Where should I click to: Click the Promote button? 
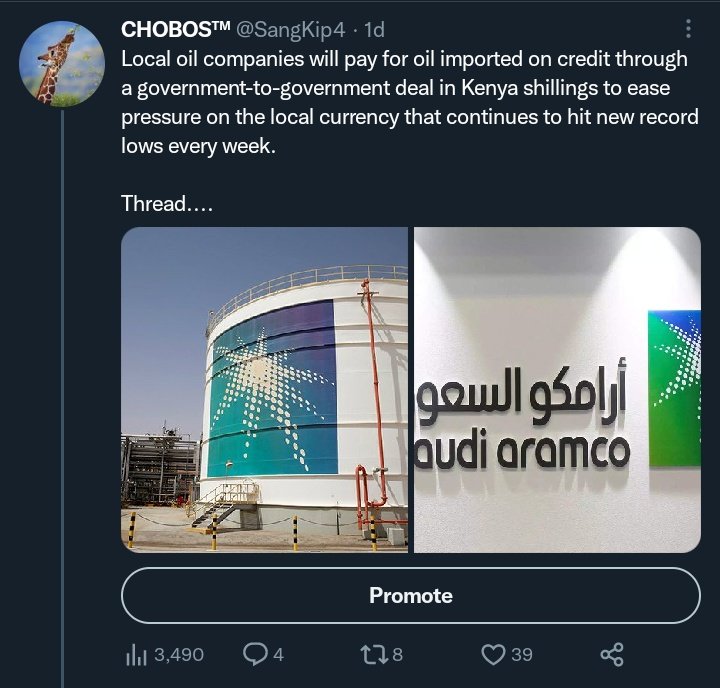(x=411, y=595)
